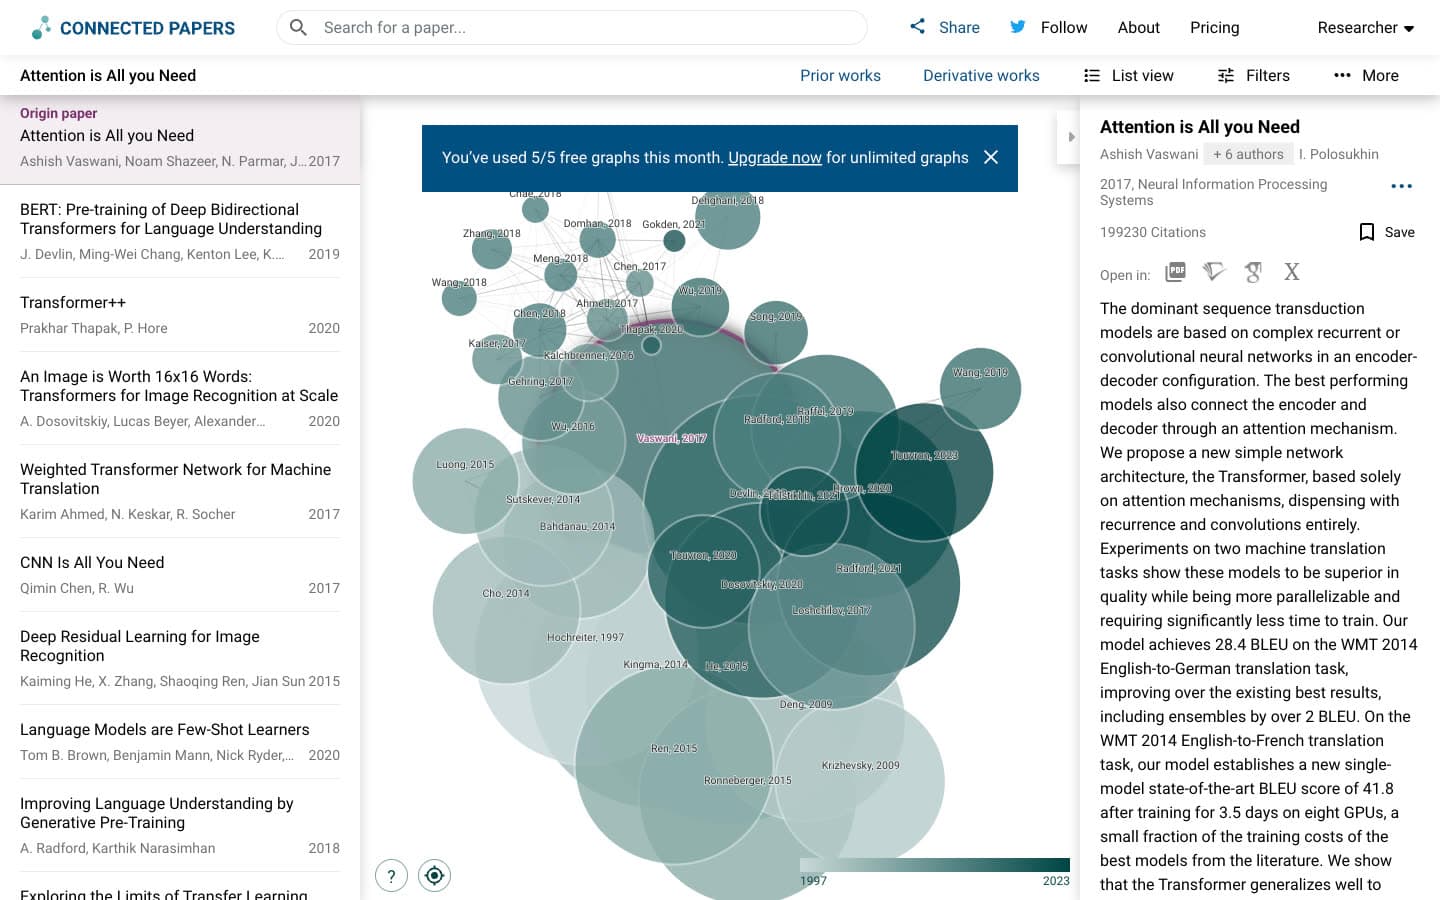
Task: Click the search magnifier icon
Action: (298, 28)
